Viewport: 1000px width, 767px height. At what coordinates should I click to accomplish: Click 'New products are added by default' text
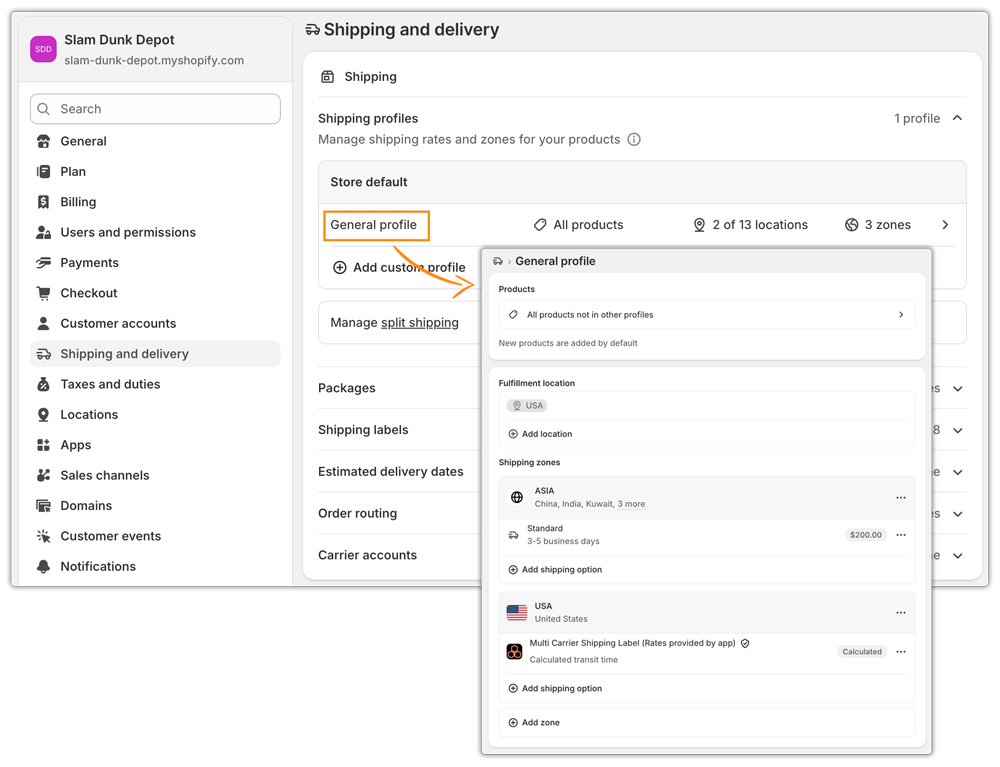[568, 344]
